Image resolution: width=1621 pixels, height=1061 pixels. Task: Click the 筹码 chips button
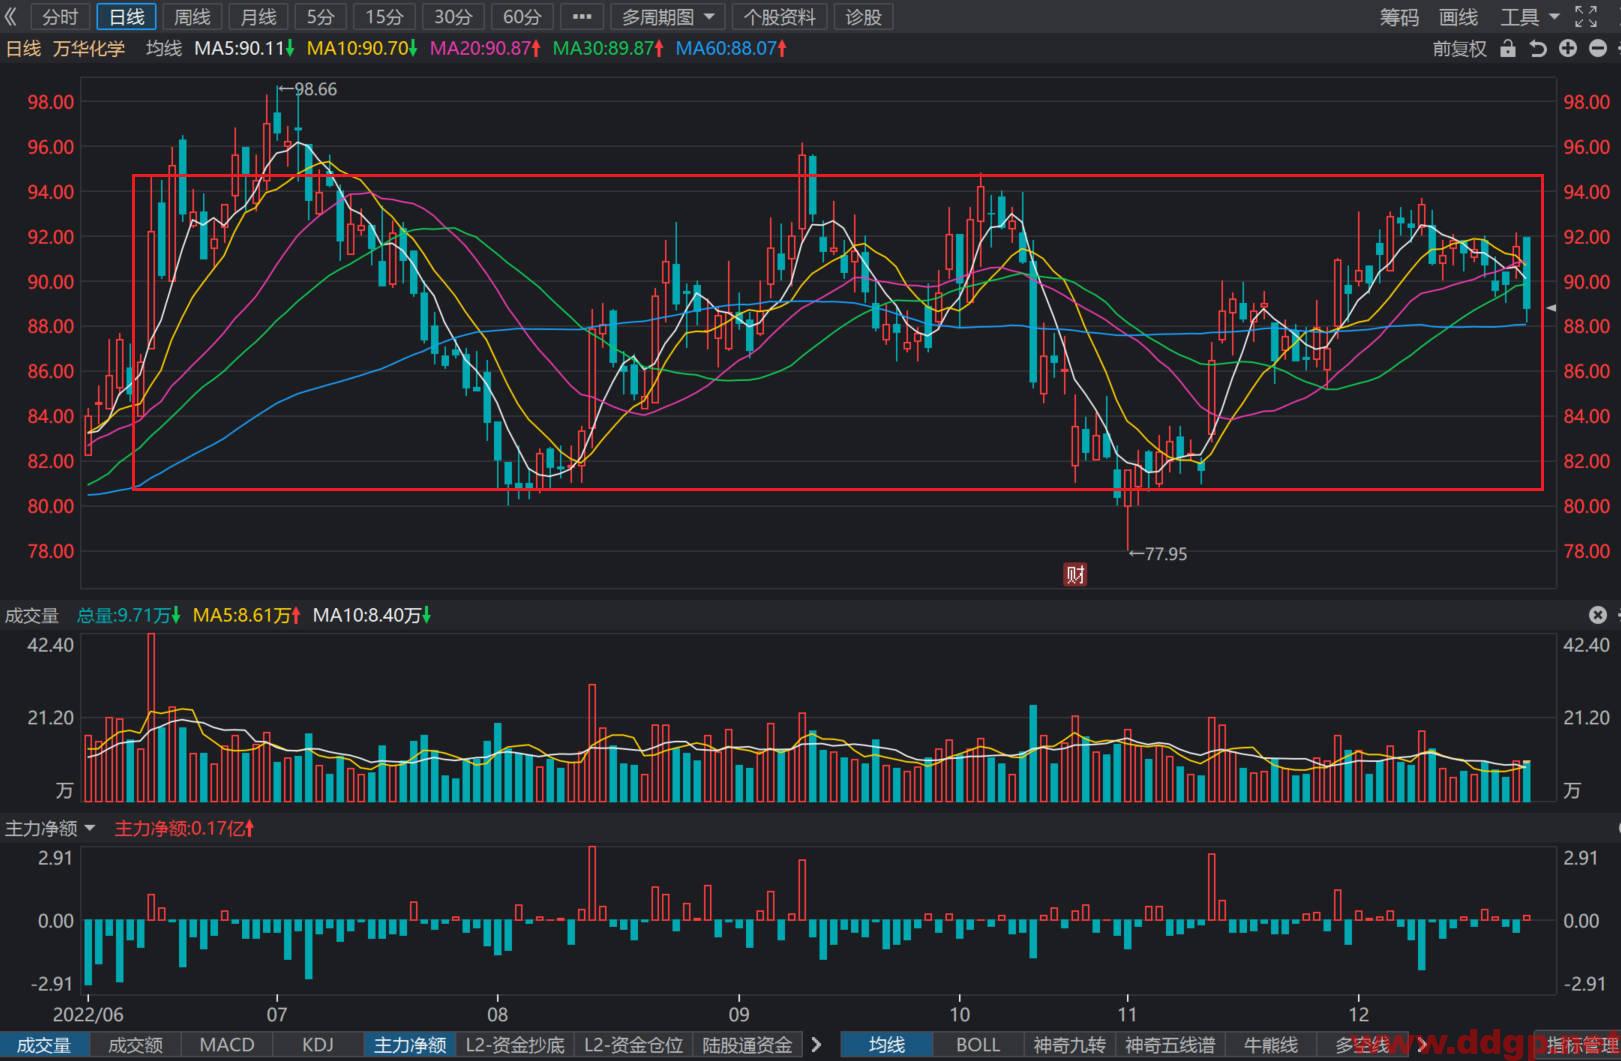(1399, 17)
